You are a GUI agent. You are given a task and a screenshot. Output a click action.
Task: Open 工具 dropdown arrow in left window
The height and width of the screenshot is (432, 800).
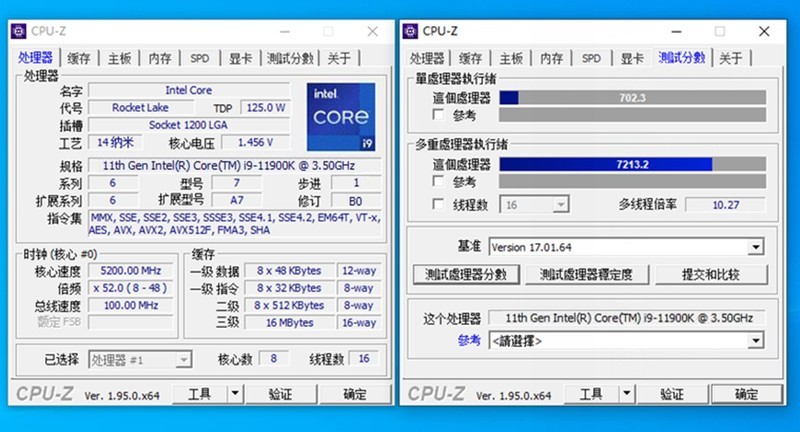coord(235,394)
